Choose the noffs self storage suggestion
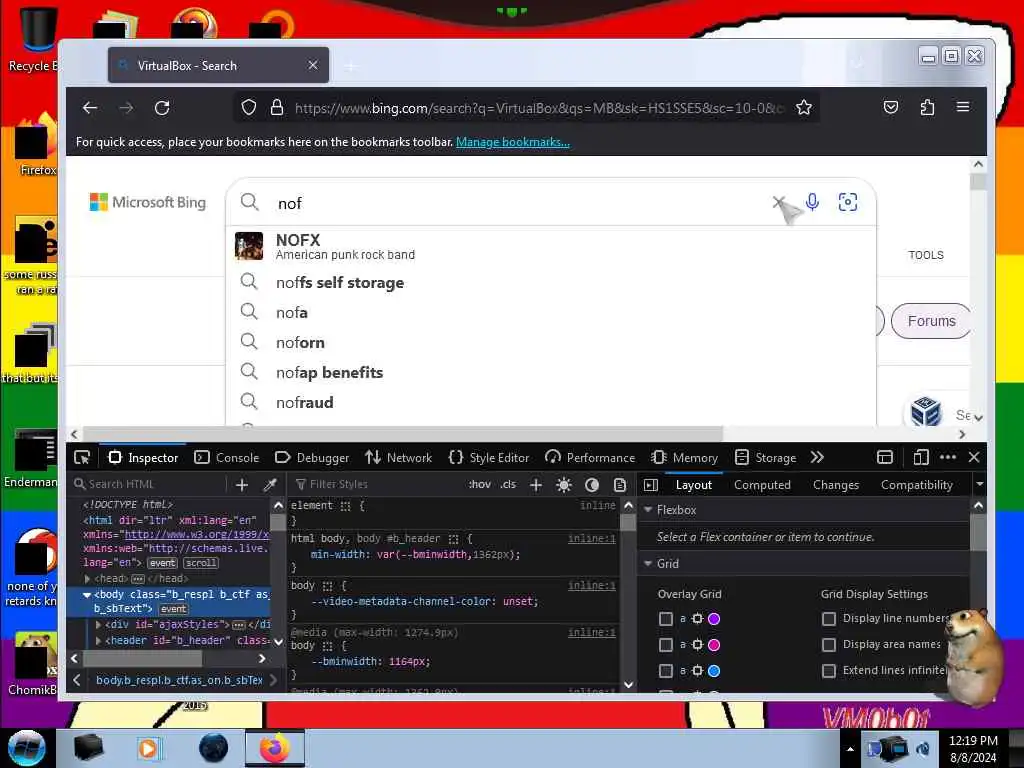 [x=551, y=282]
